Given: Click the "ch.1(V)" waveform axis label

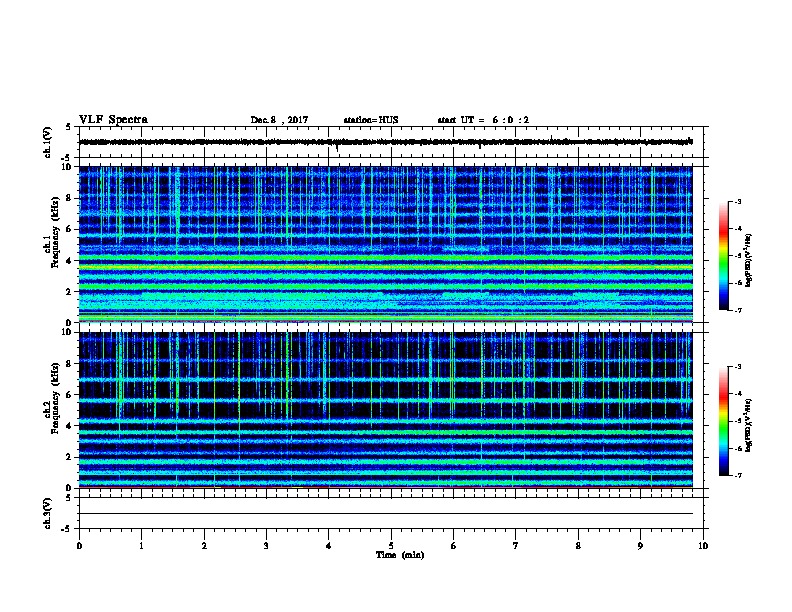Looking at the screenshot, I should coord(47,142).
